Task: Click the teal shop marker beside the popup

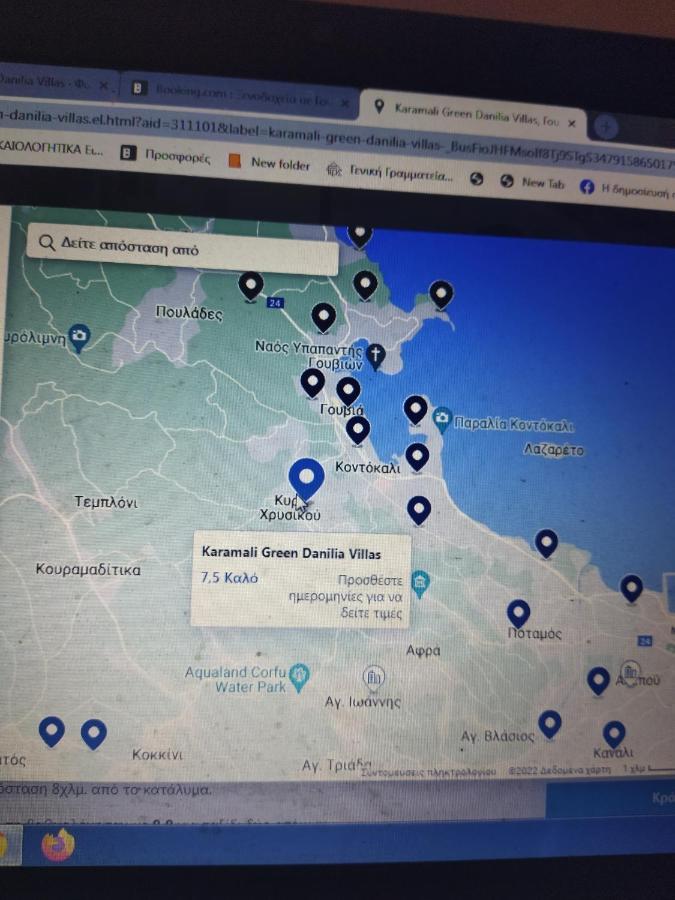Action: 420,584
